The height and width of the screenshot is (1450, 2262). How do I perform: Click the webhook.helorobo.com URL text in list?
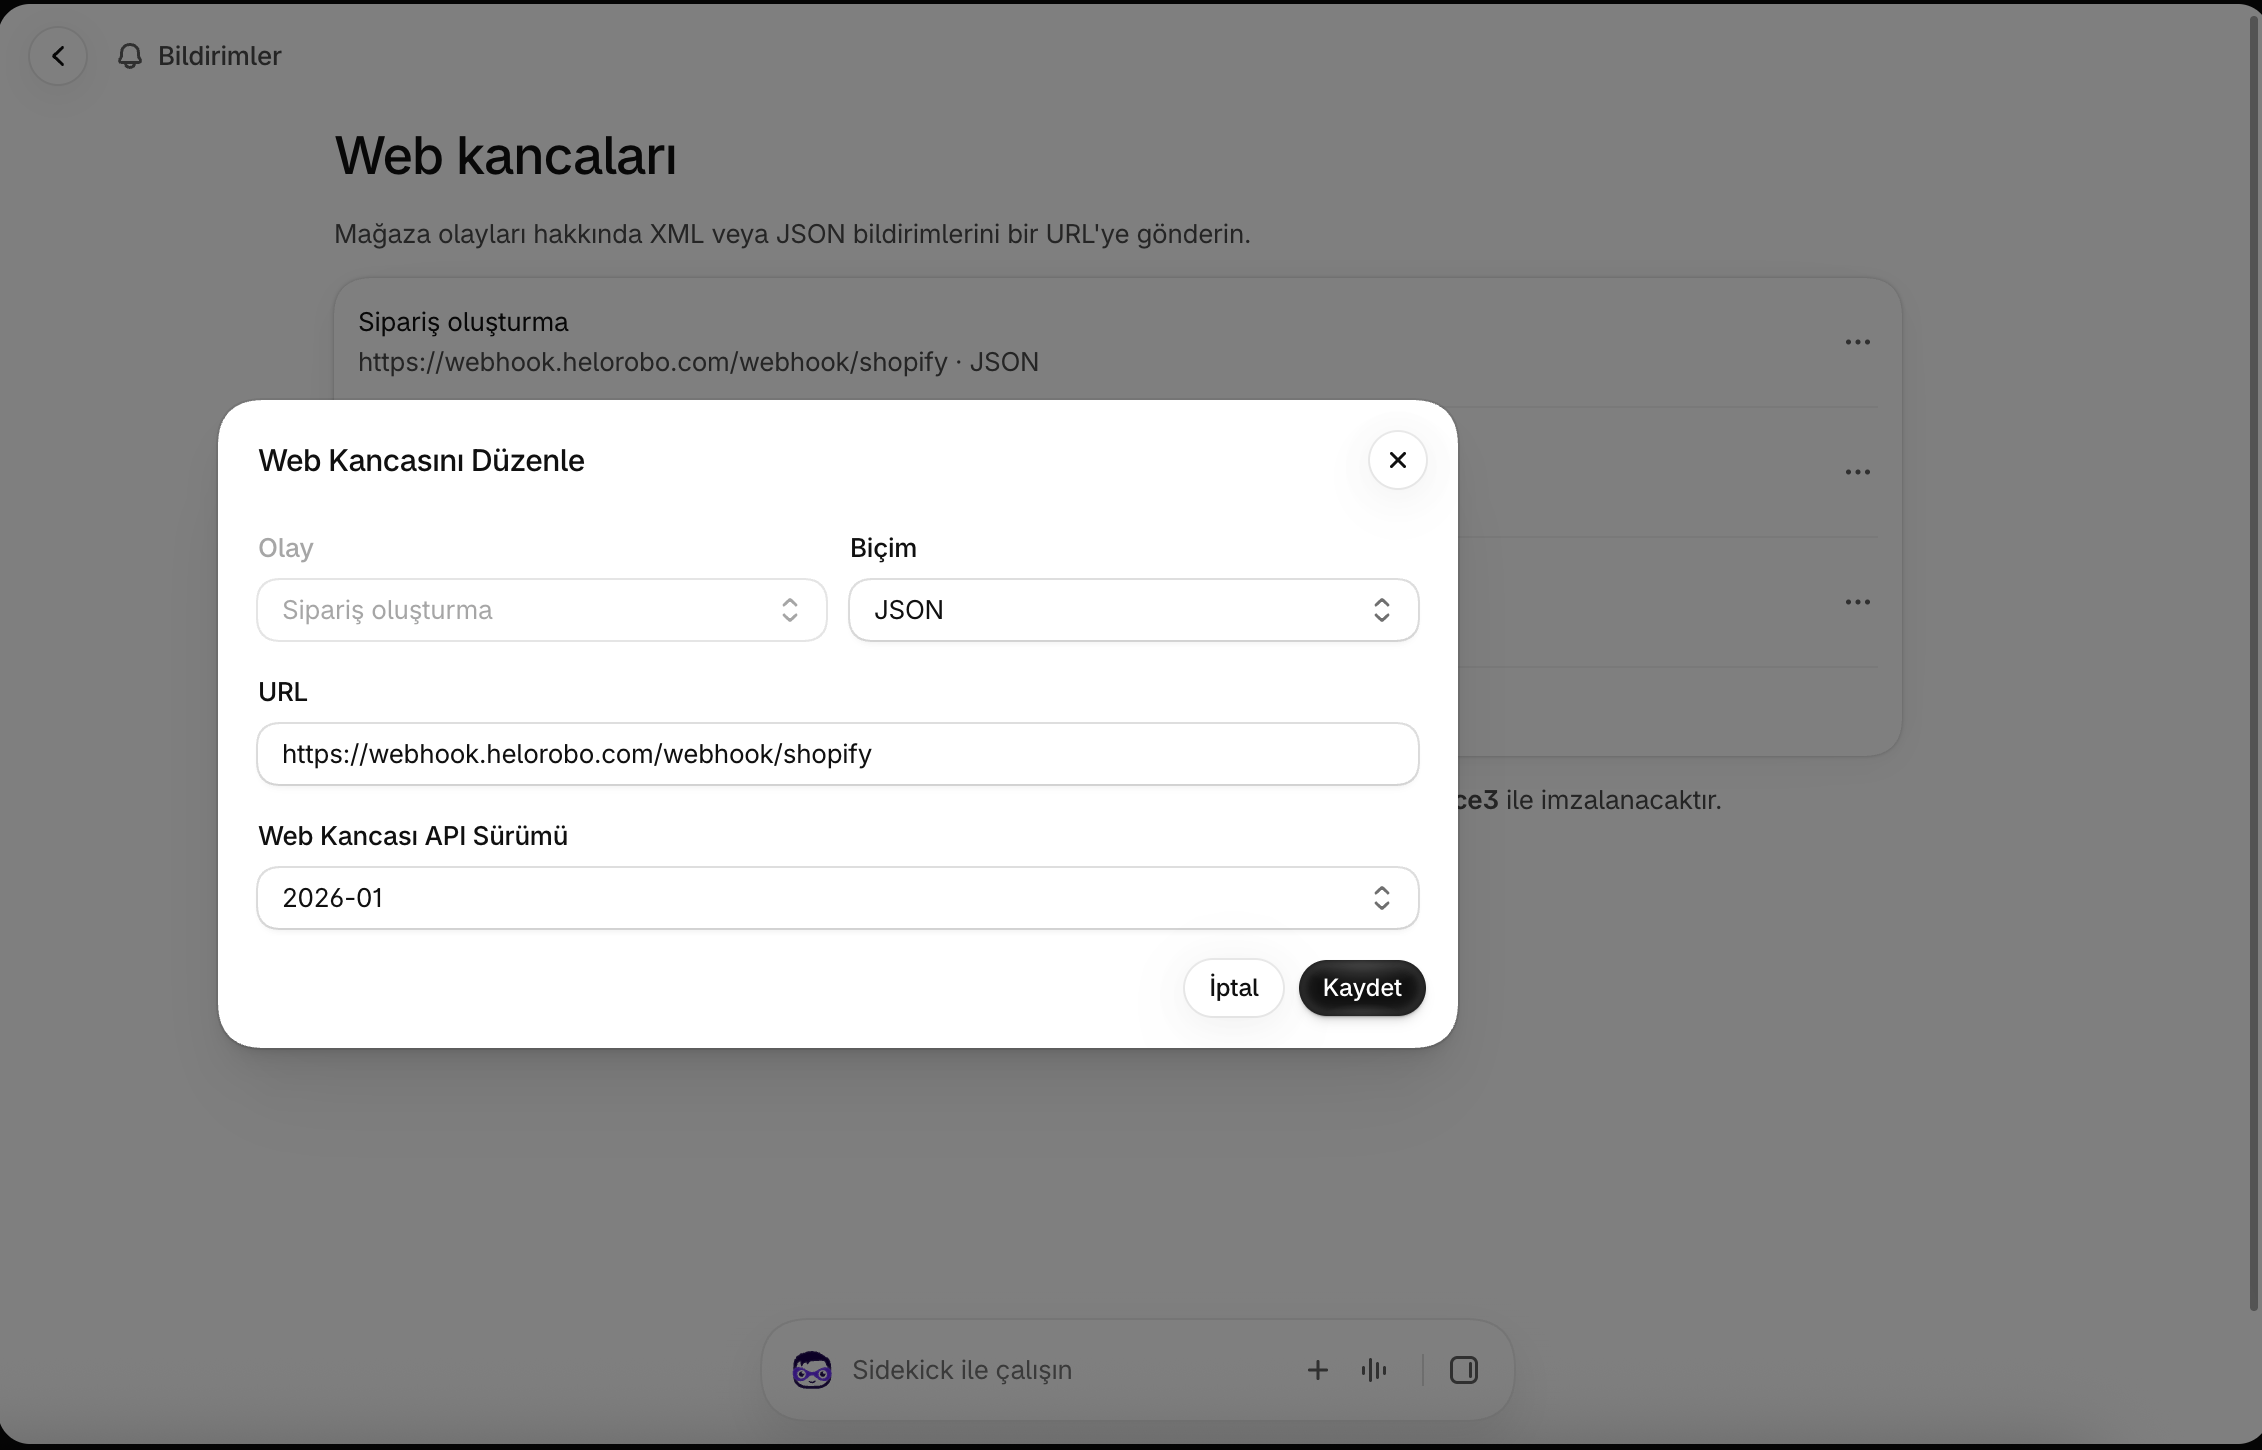(652, 362)
